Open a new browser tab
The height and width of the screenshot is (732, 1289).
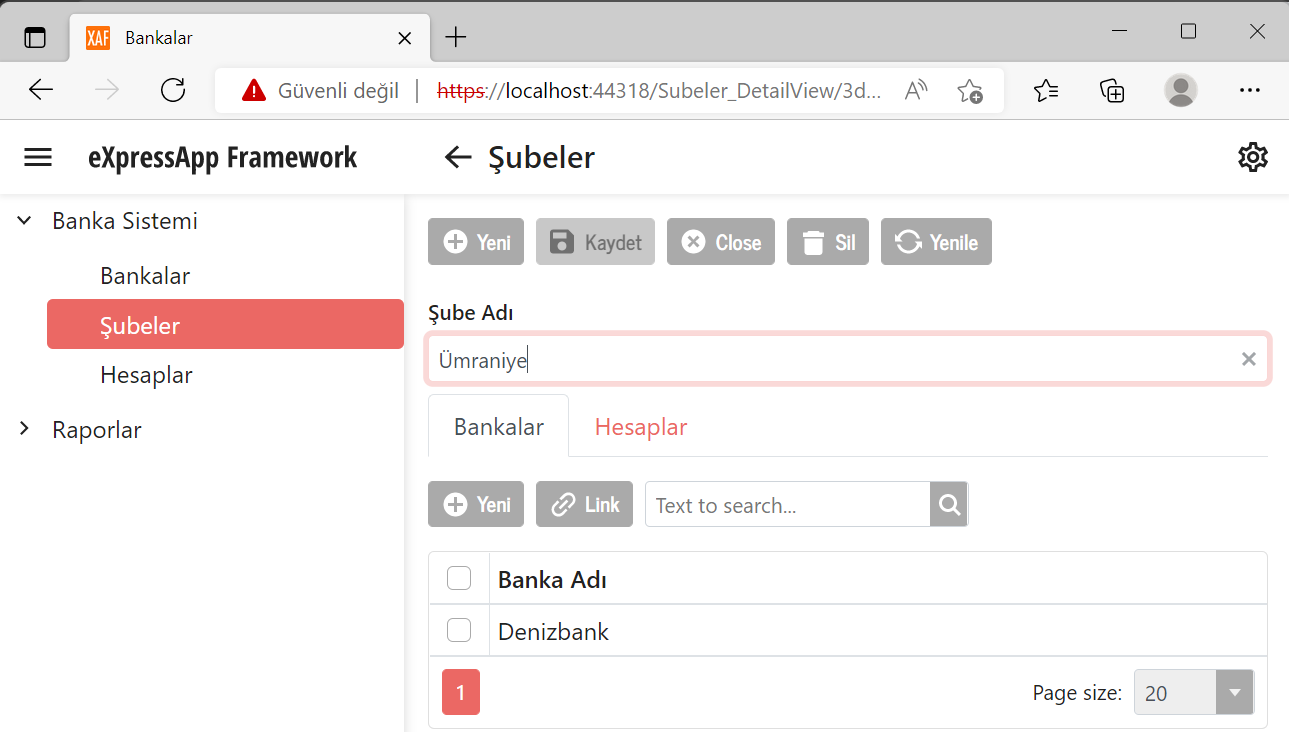(456, 38)
